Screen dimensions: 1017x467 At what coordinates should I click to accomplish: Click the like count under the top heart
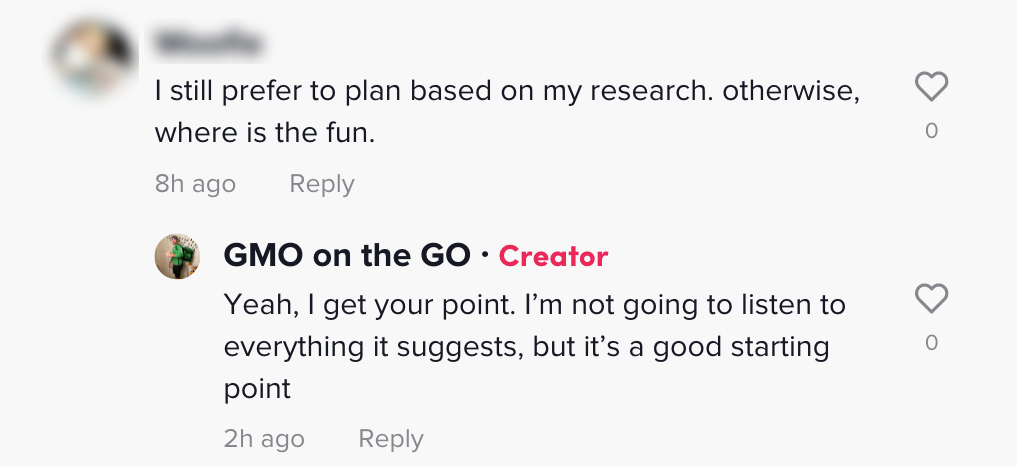tap(931, 130)
